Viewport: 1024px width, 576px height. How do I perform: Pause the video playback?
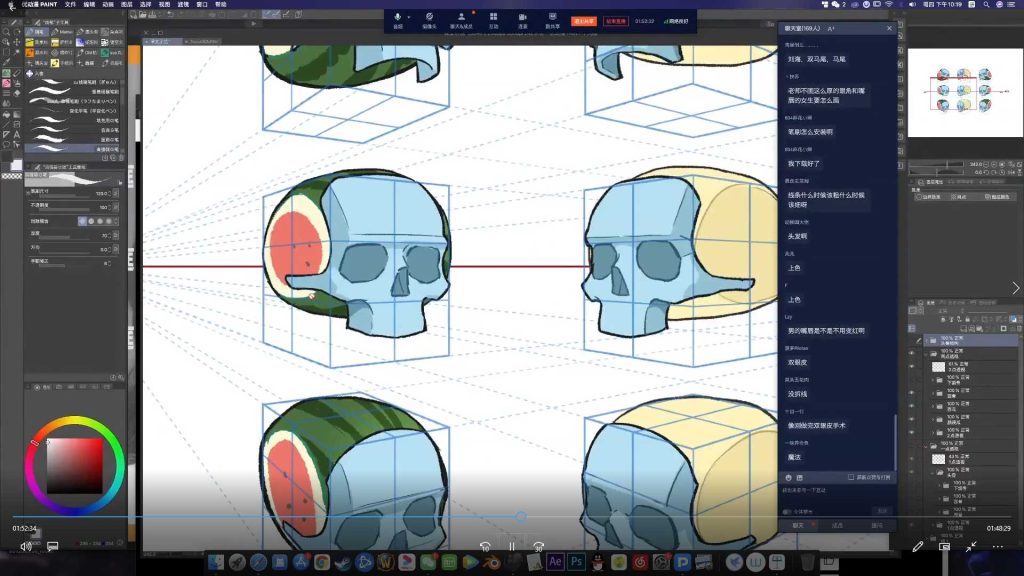click(x=512, y=547)
